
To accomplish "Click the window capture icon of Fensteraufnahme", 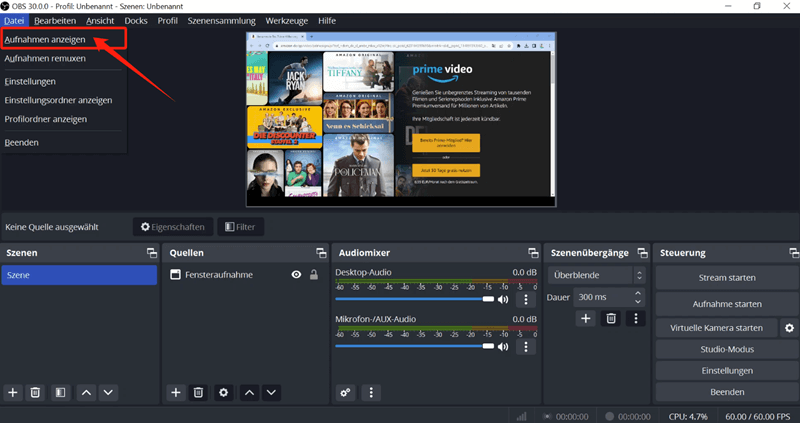I will click(x=176, y=275).
